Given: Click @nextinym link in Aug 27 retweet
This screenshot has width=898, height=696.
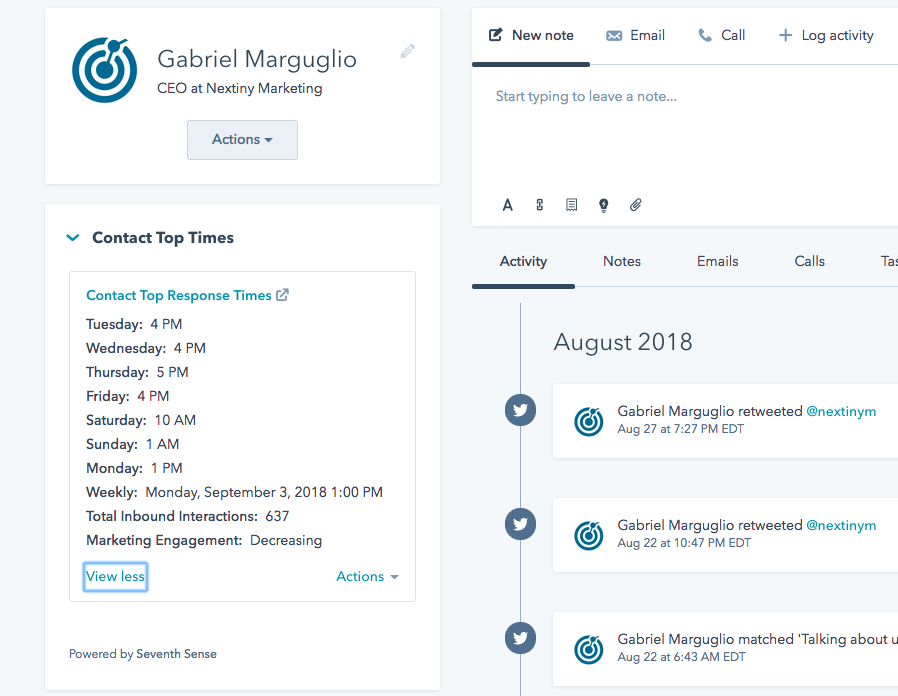Looking at the screenshot, I should 841,411.
